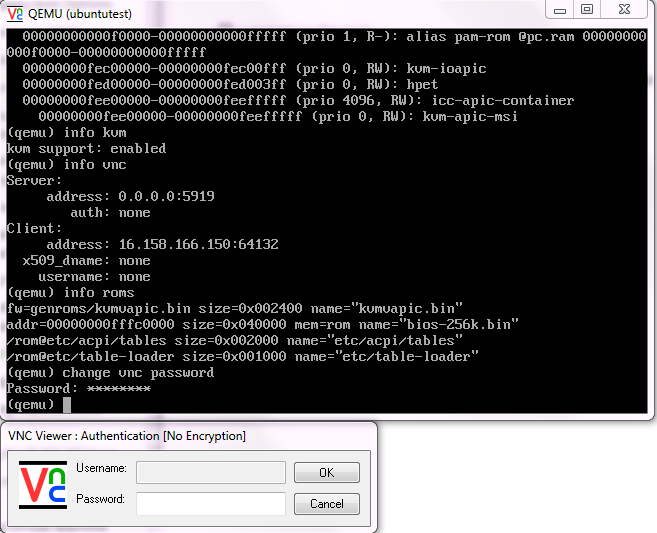Click the server address 0.0.0.0:5919
Screen dimensions: 657x533
click(166, 197)
